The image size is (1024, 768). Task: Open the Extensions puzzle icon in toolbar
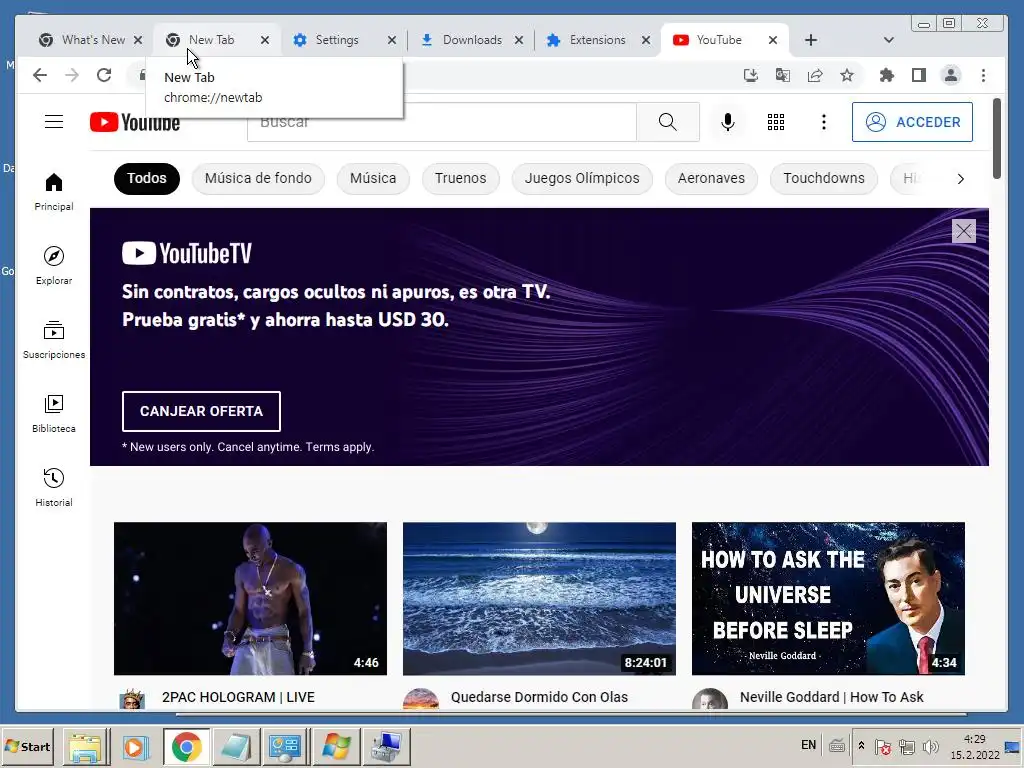coord(886,75)
